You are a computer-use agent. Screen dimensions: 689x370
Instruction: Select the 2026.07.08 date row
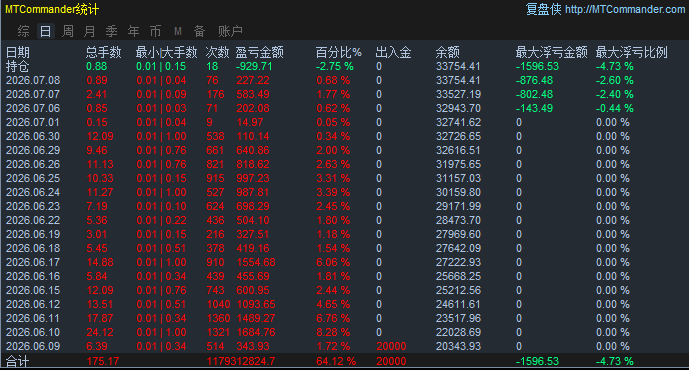pyautogui.click(x=33, y=80)
